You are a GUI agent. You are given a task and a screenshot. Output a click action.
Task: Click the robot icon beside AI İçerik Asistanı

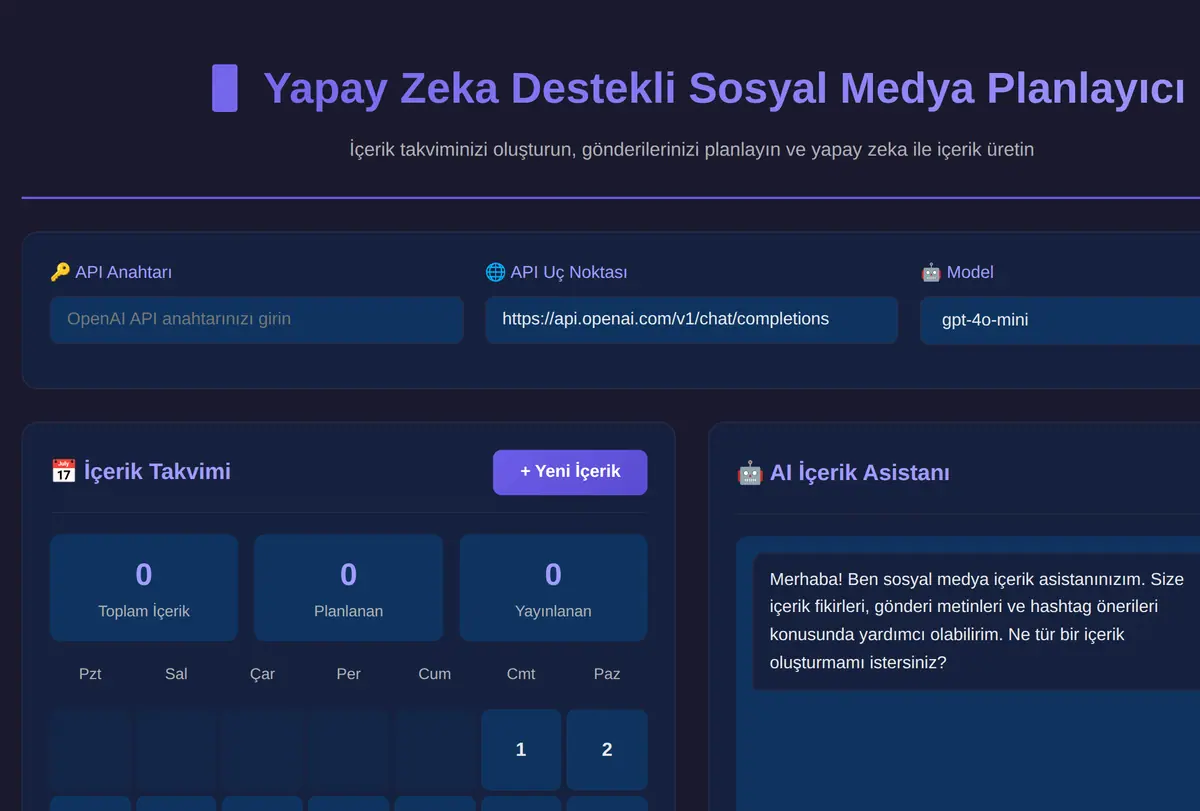749,473
